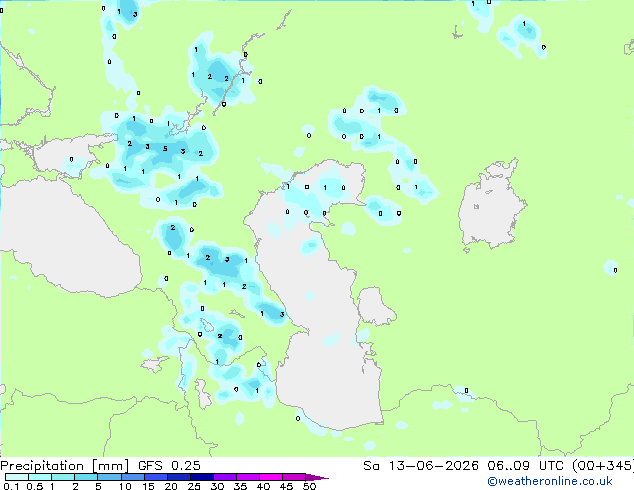Select the 40 mm magenta legend swatch
634x490 pixels.
[x=270, y=477]
